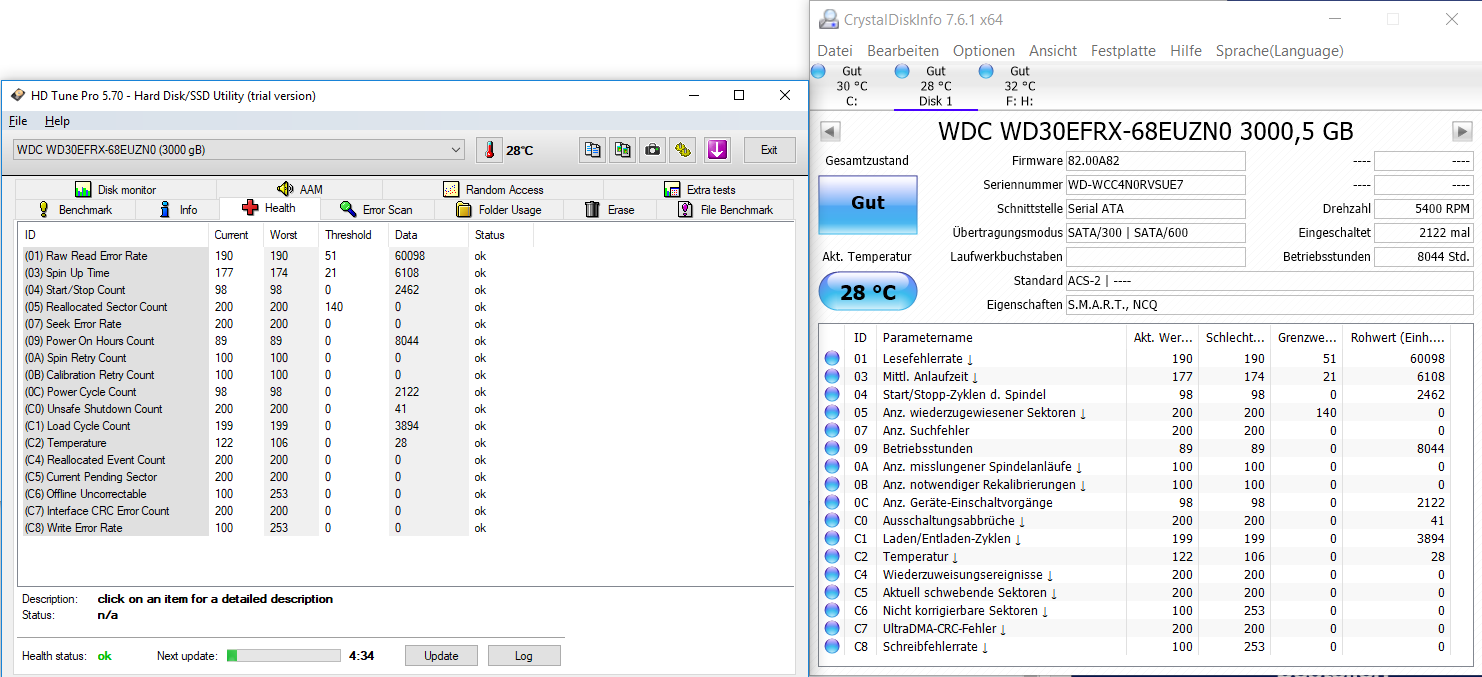Open the Extra tests tab
This screenshot has width=1482, height=677.
pyautogui.click(x=699, y=189)
